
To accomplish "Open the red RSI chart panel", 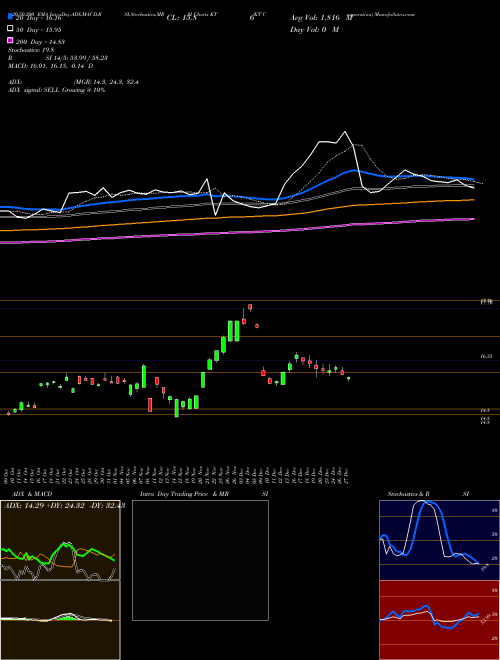I will (439, 620).
